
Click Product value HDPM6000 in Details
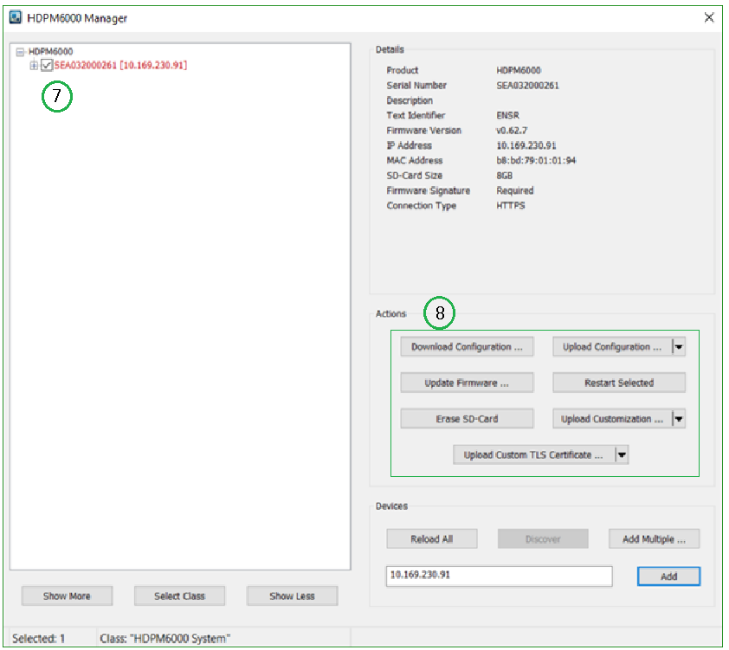(518, 70)
